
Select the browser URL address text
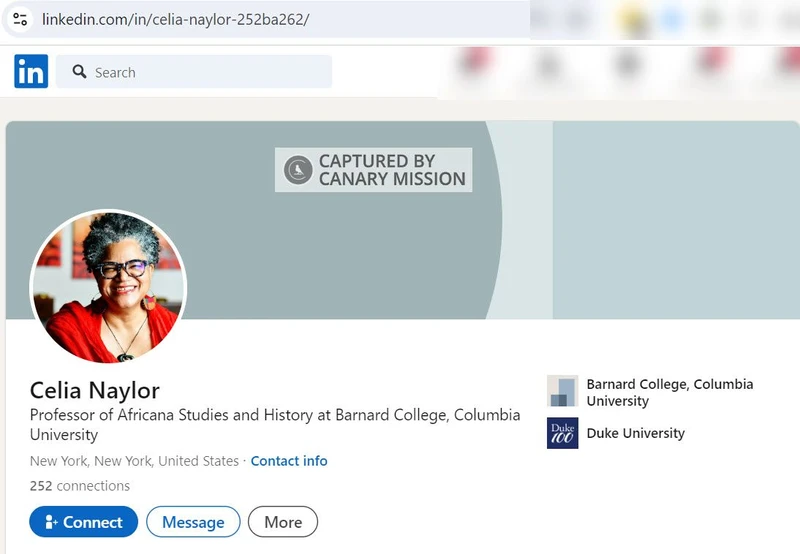tap(176, 19)
